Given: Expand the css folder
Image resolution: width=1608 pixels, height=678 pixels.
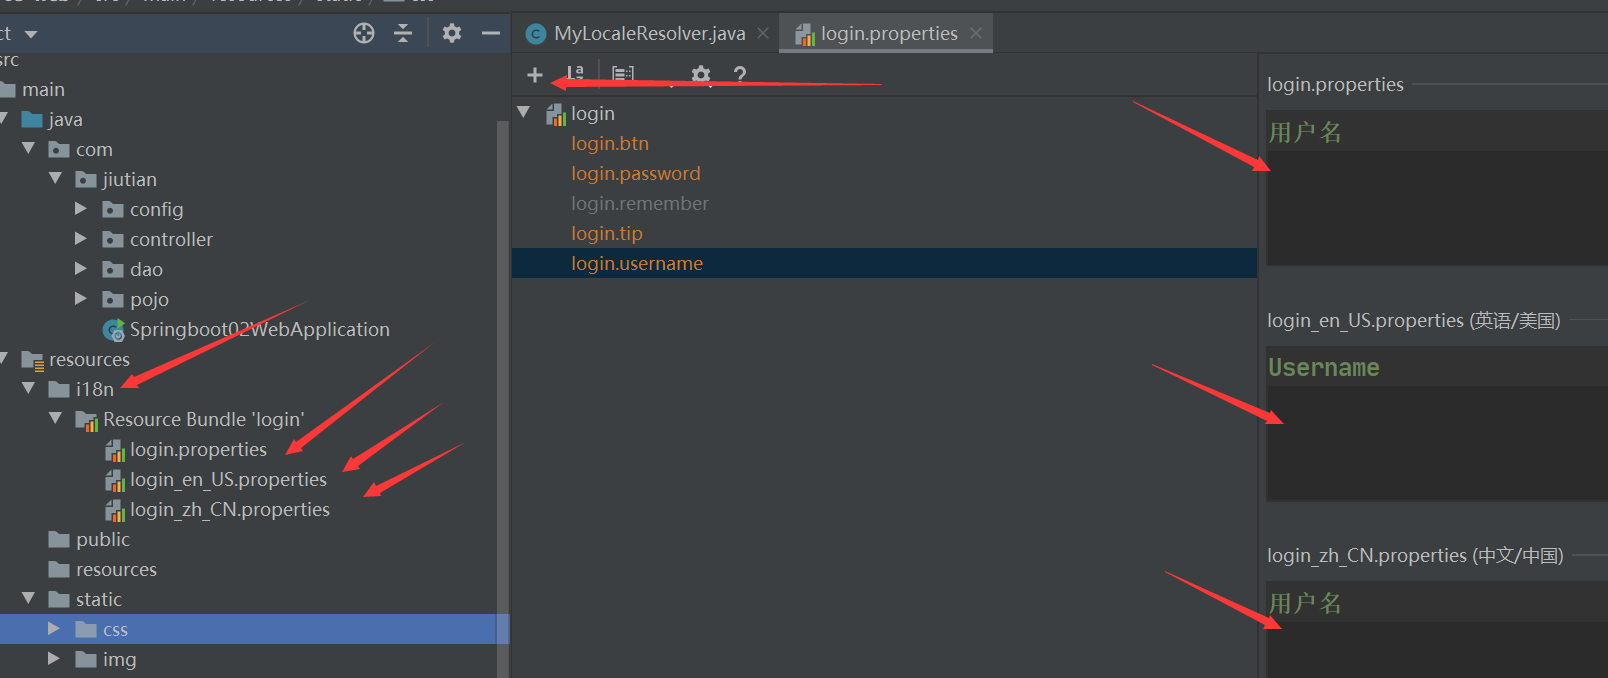Looking at the screenshot, I should coord(54,629).
